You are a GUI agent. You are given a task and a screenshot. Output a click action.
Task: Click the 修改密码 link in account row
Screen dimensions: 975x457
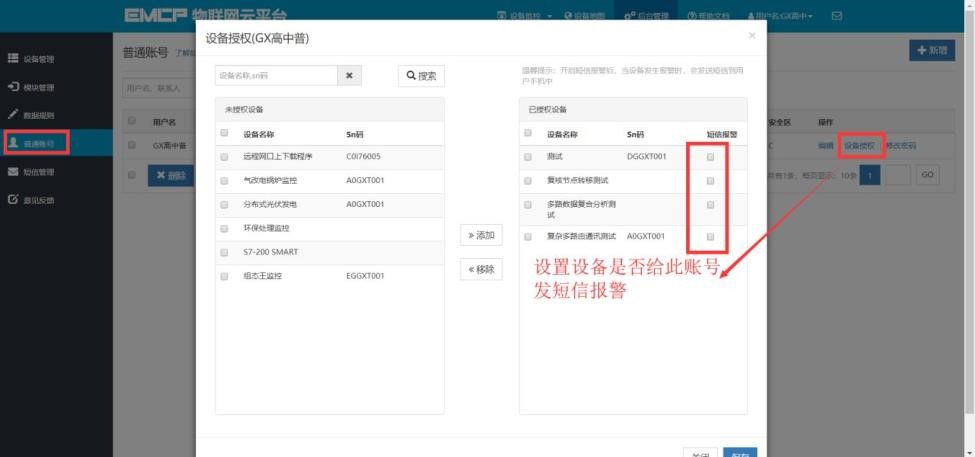coord(900,145)
